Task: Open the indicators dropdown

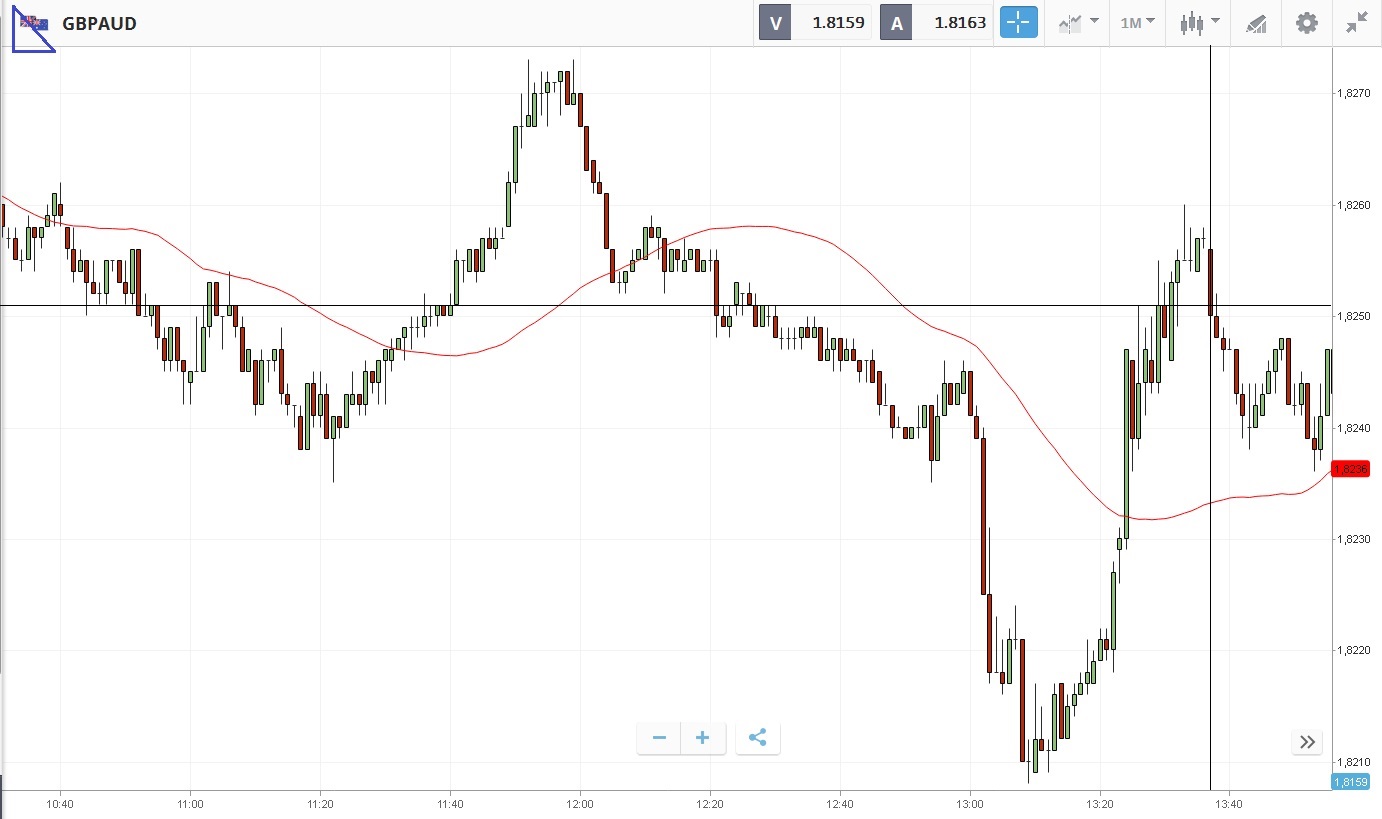Action: click(x=1078, y=22)
